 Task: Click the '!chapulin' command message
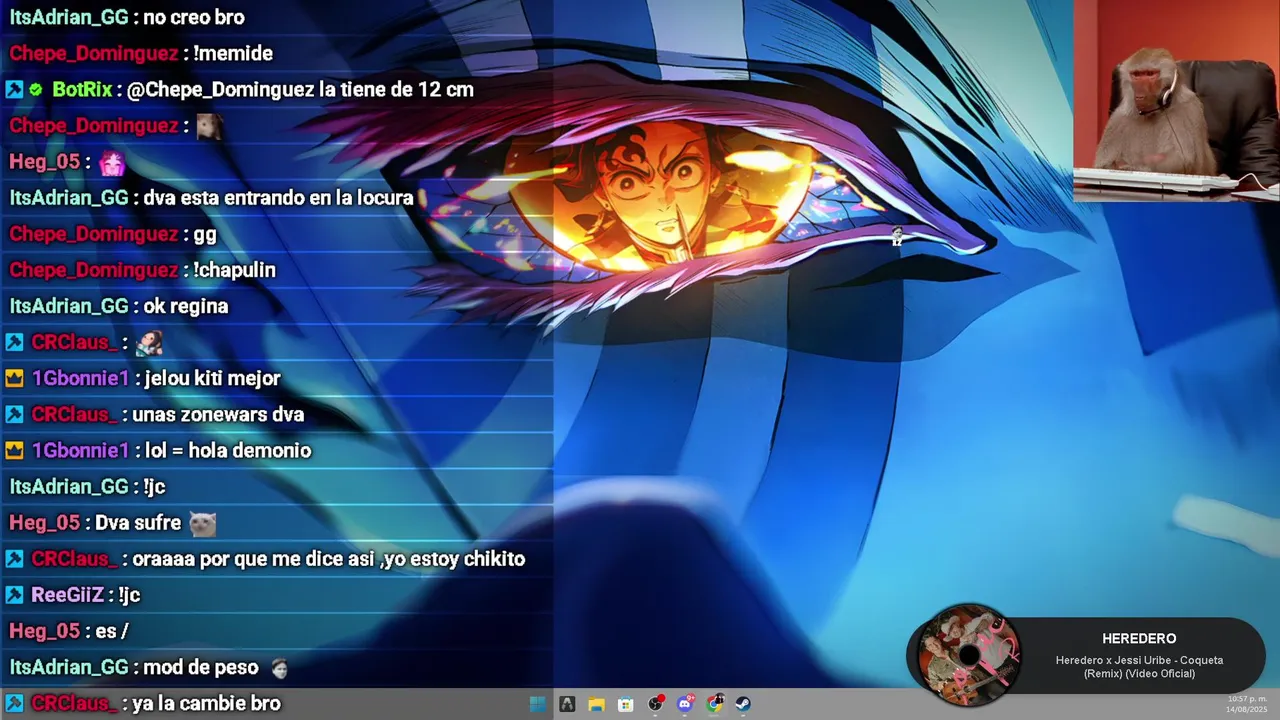coord(234,270)
